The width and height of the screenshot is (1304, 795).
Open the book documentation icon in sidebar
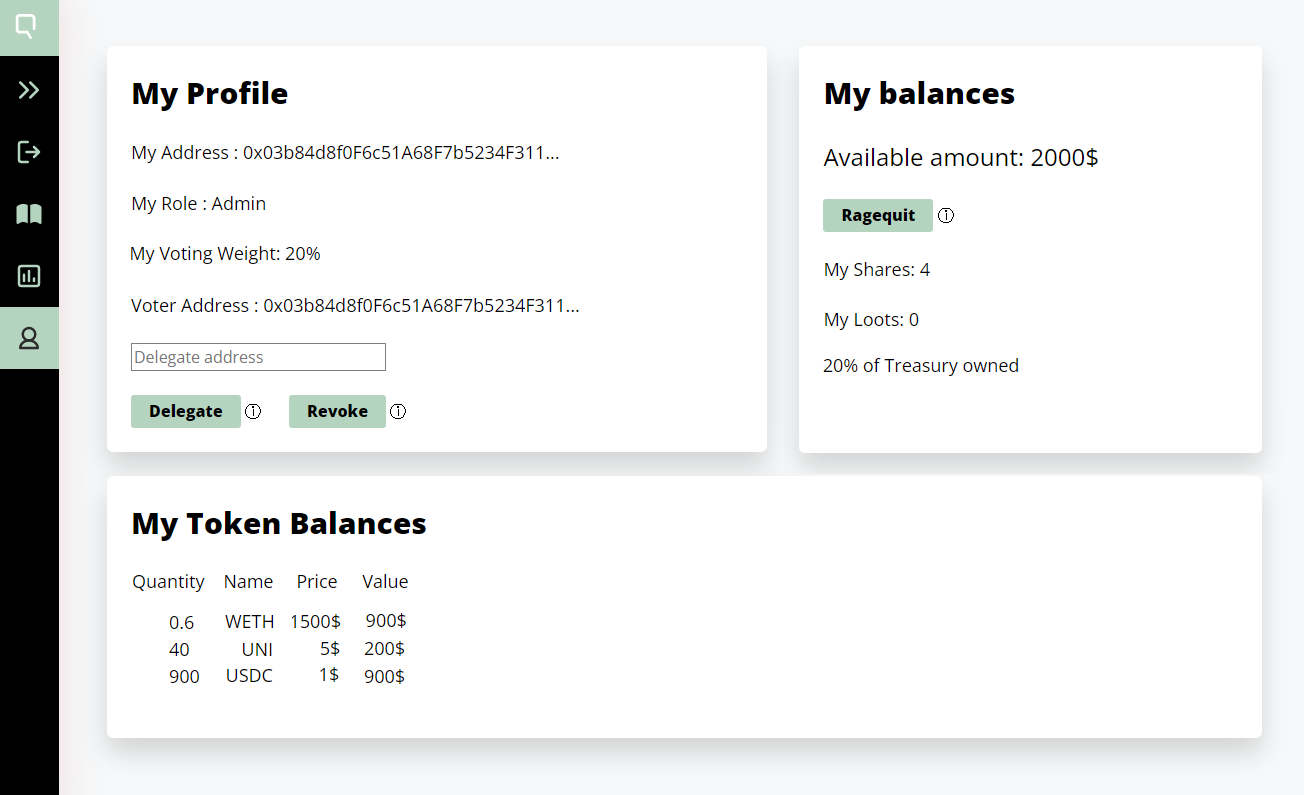29,214
